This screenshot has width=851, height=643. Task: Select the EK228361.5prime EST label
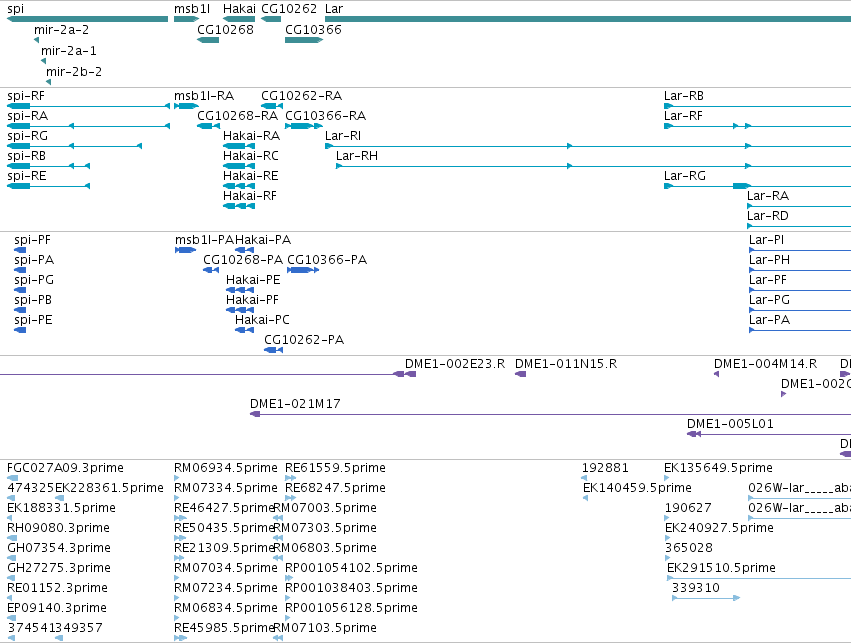pos(109,488)
